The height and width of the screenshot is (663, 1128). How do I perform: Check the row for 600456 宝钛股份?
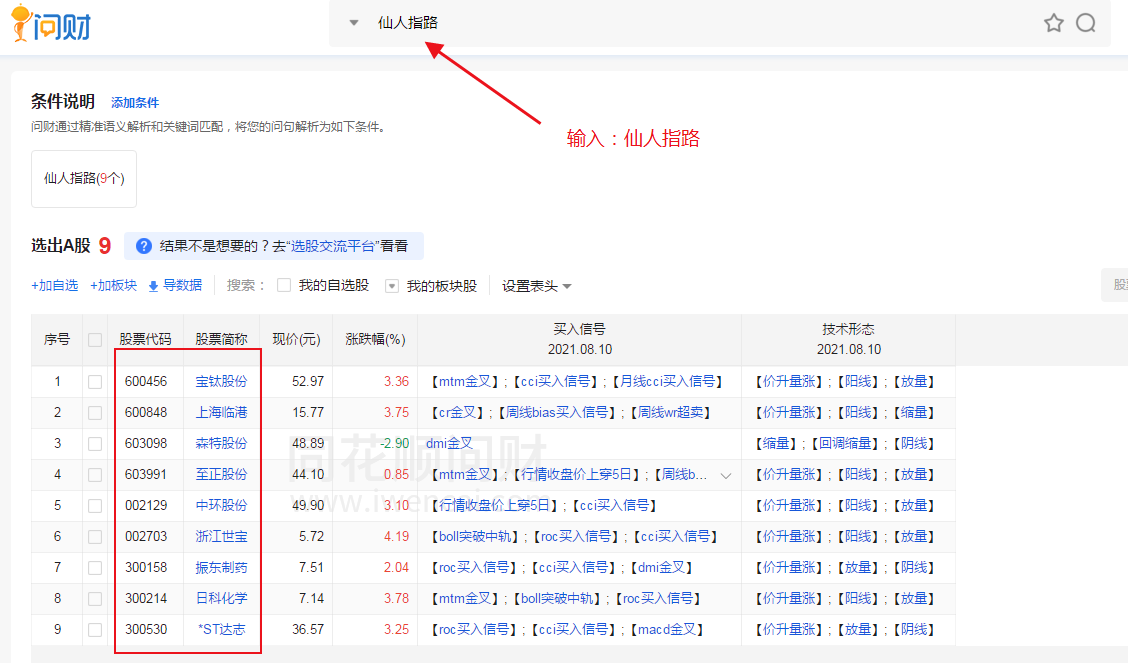94,382
